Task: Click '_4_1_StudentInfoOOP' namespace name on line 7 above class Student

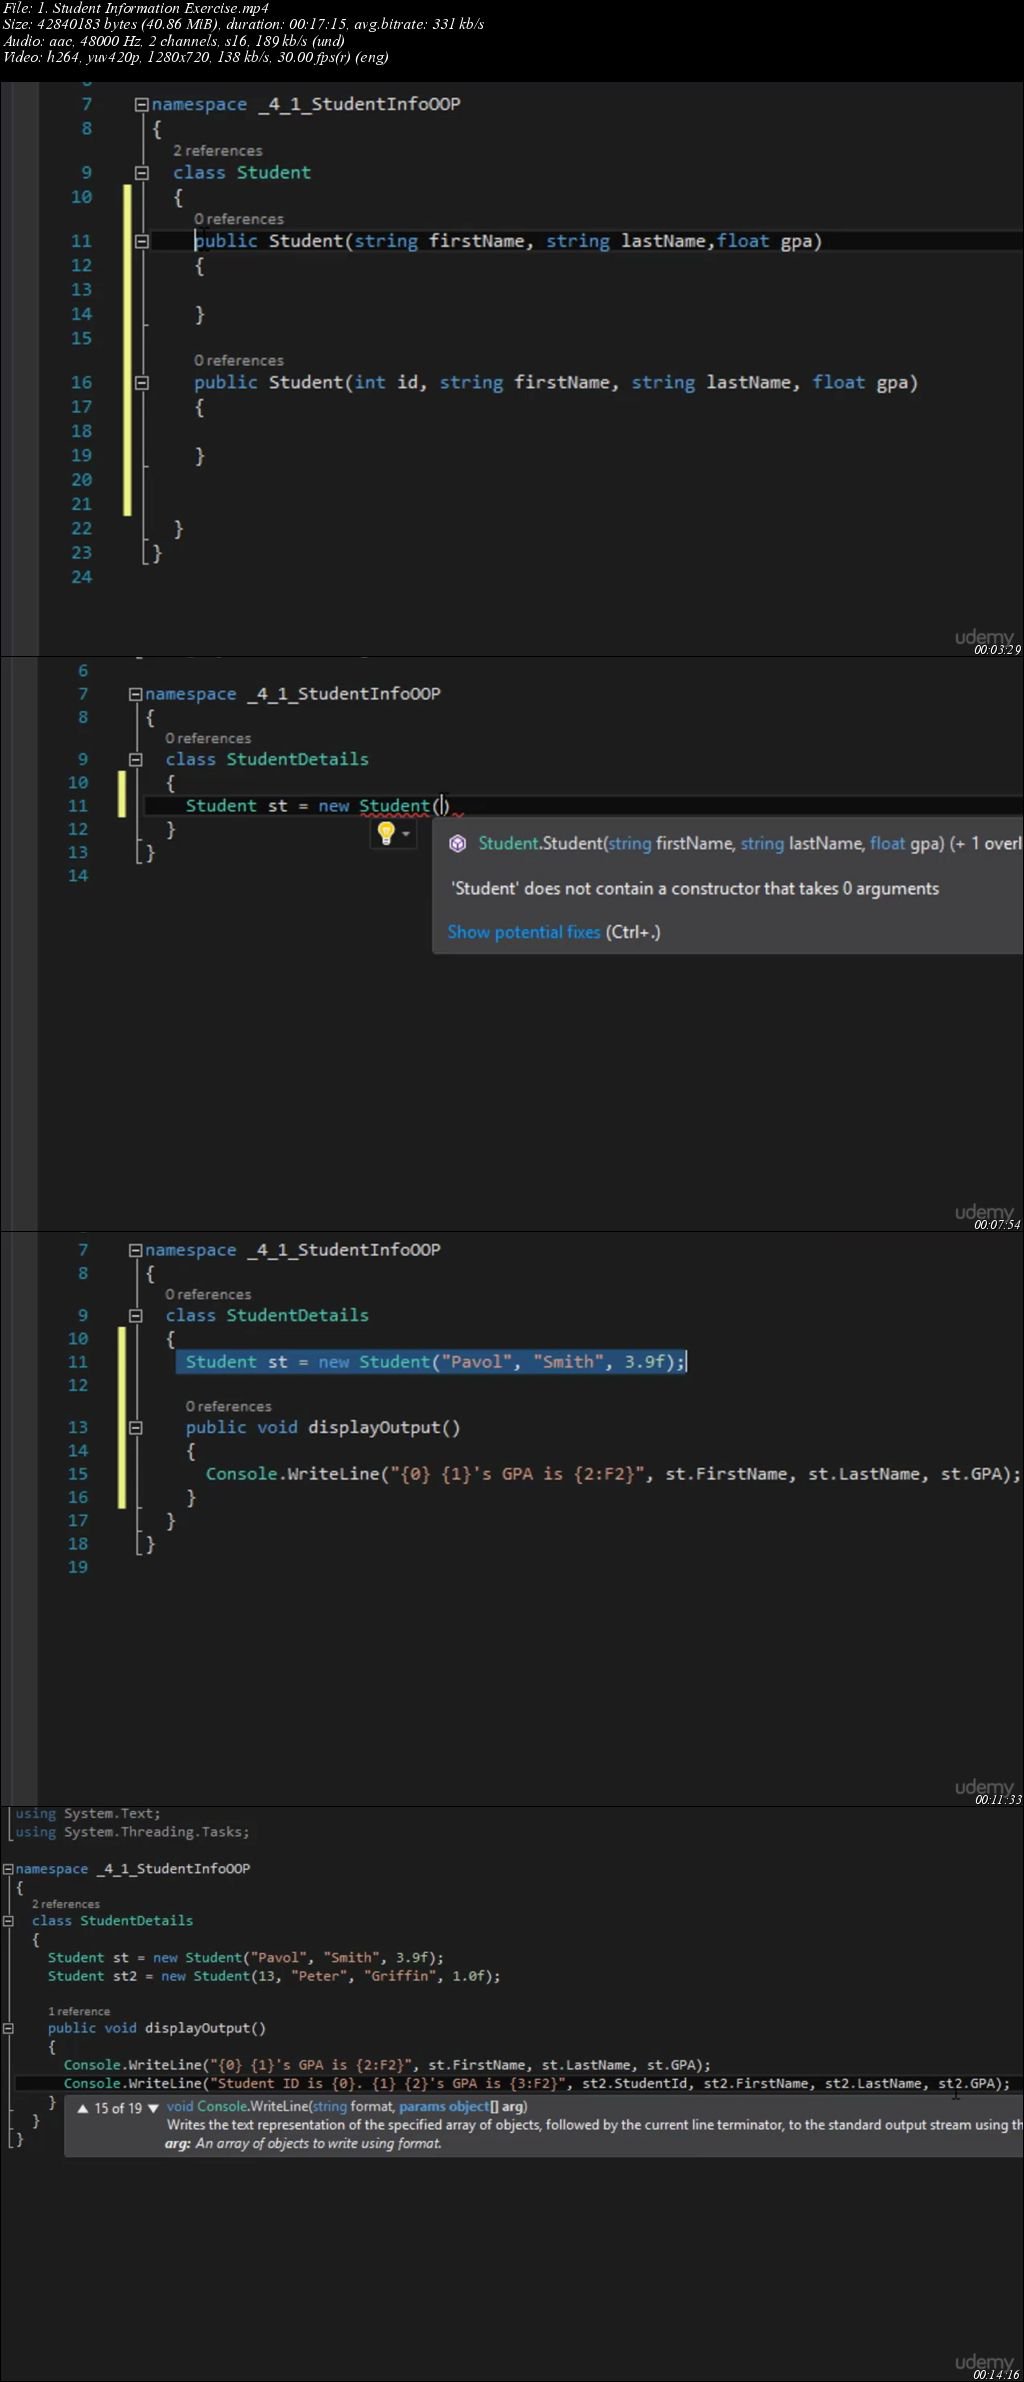Action: click(x=359, y=104)
